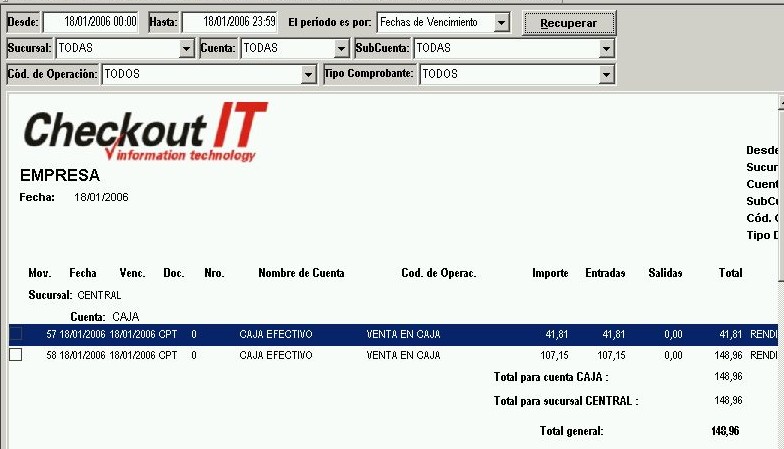Viewport: 784px width, 449px height.
Task: Expand the period type Fechas de Vencimiento dropdown
Action: click(502, 22)
